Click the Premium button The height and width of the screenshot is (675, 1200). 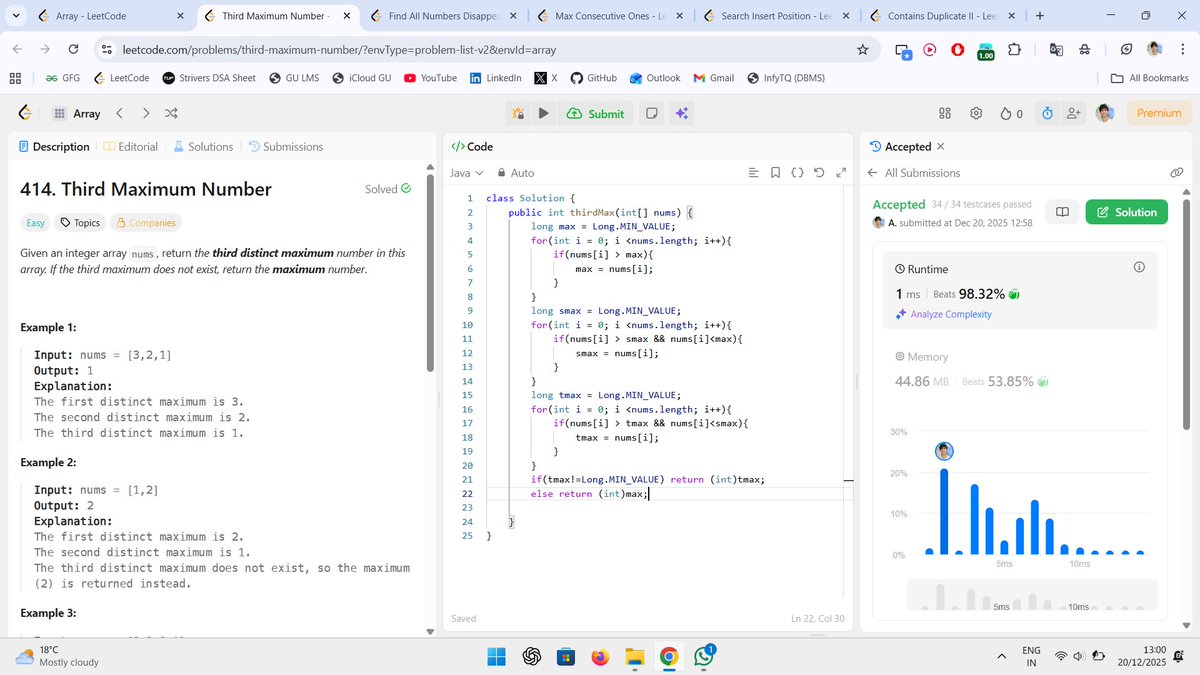click(1159, 113)
